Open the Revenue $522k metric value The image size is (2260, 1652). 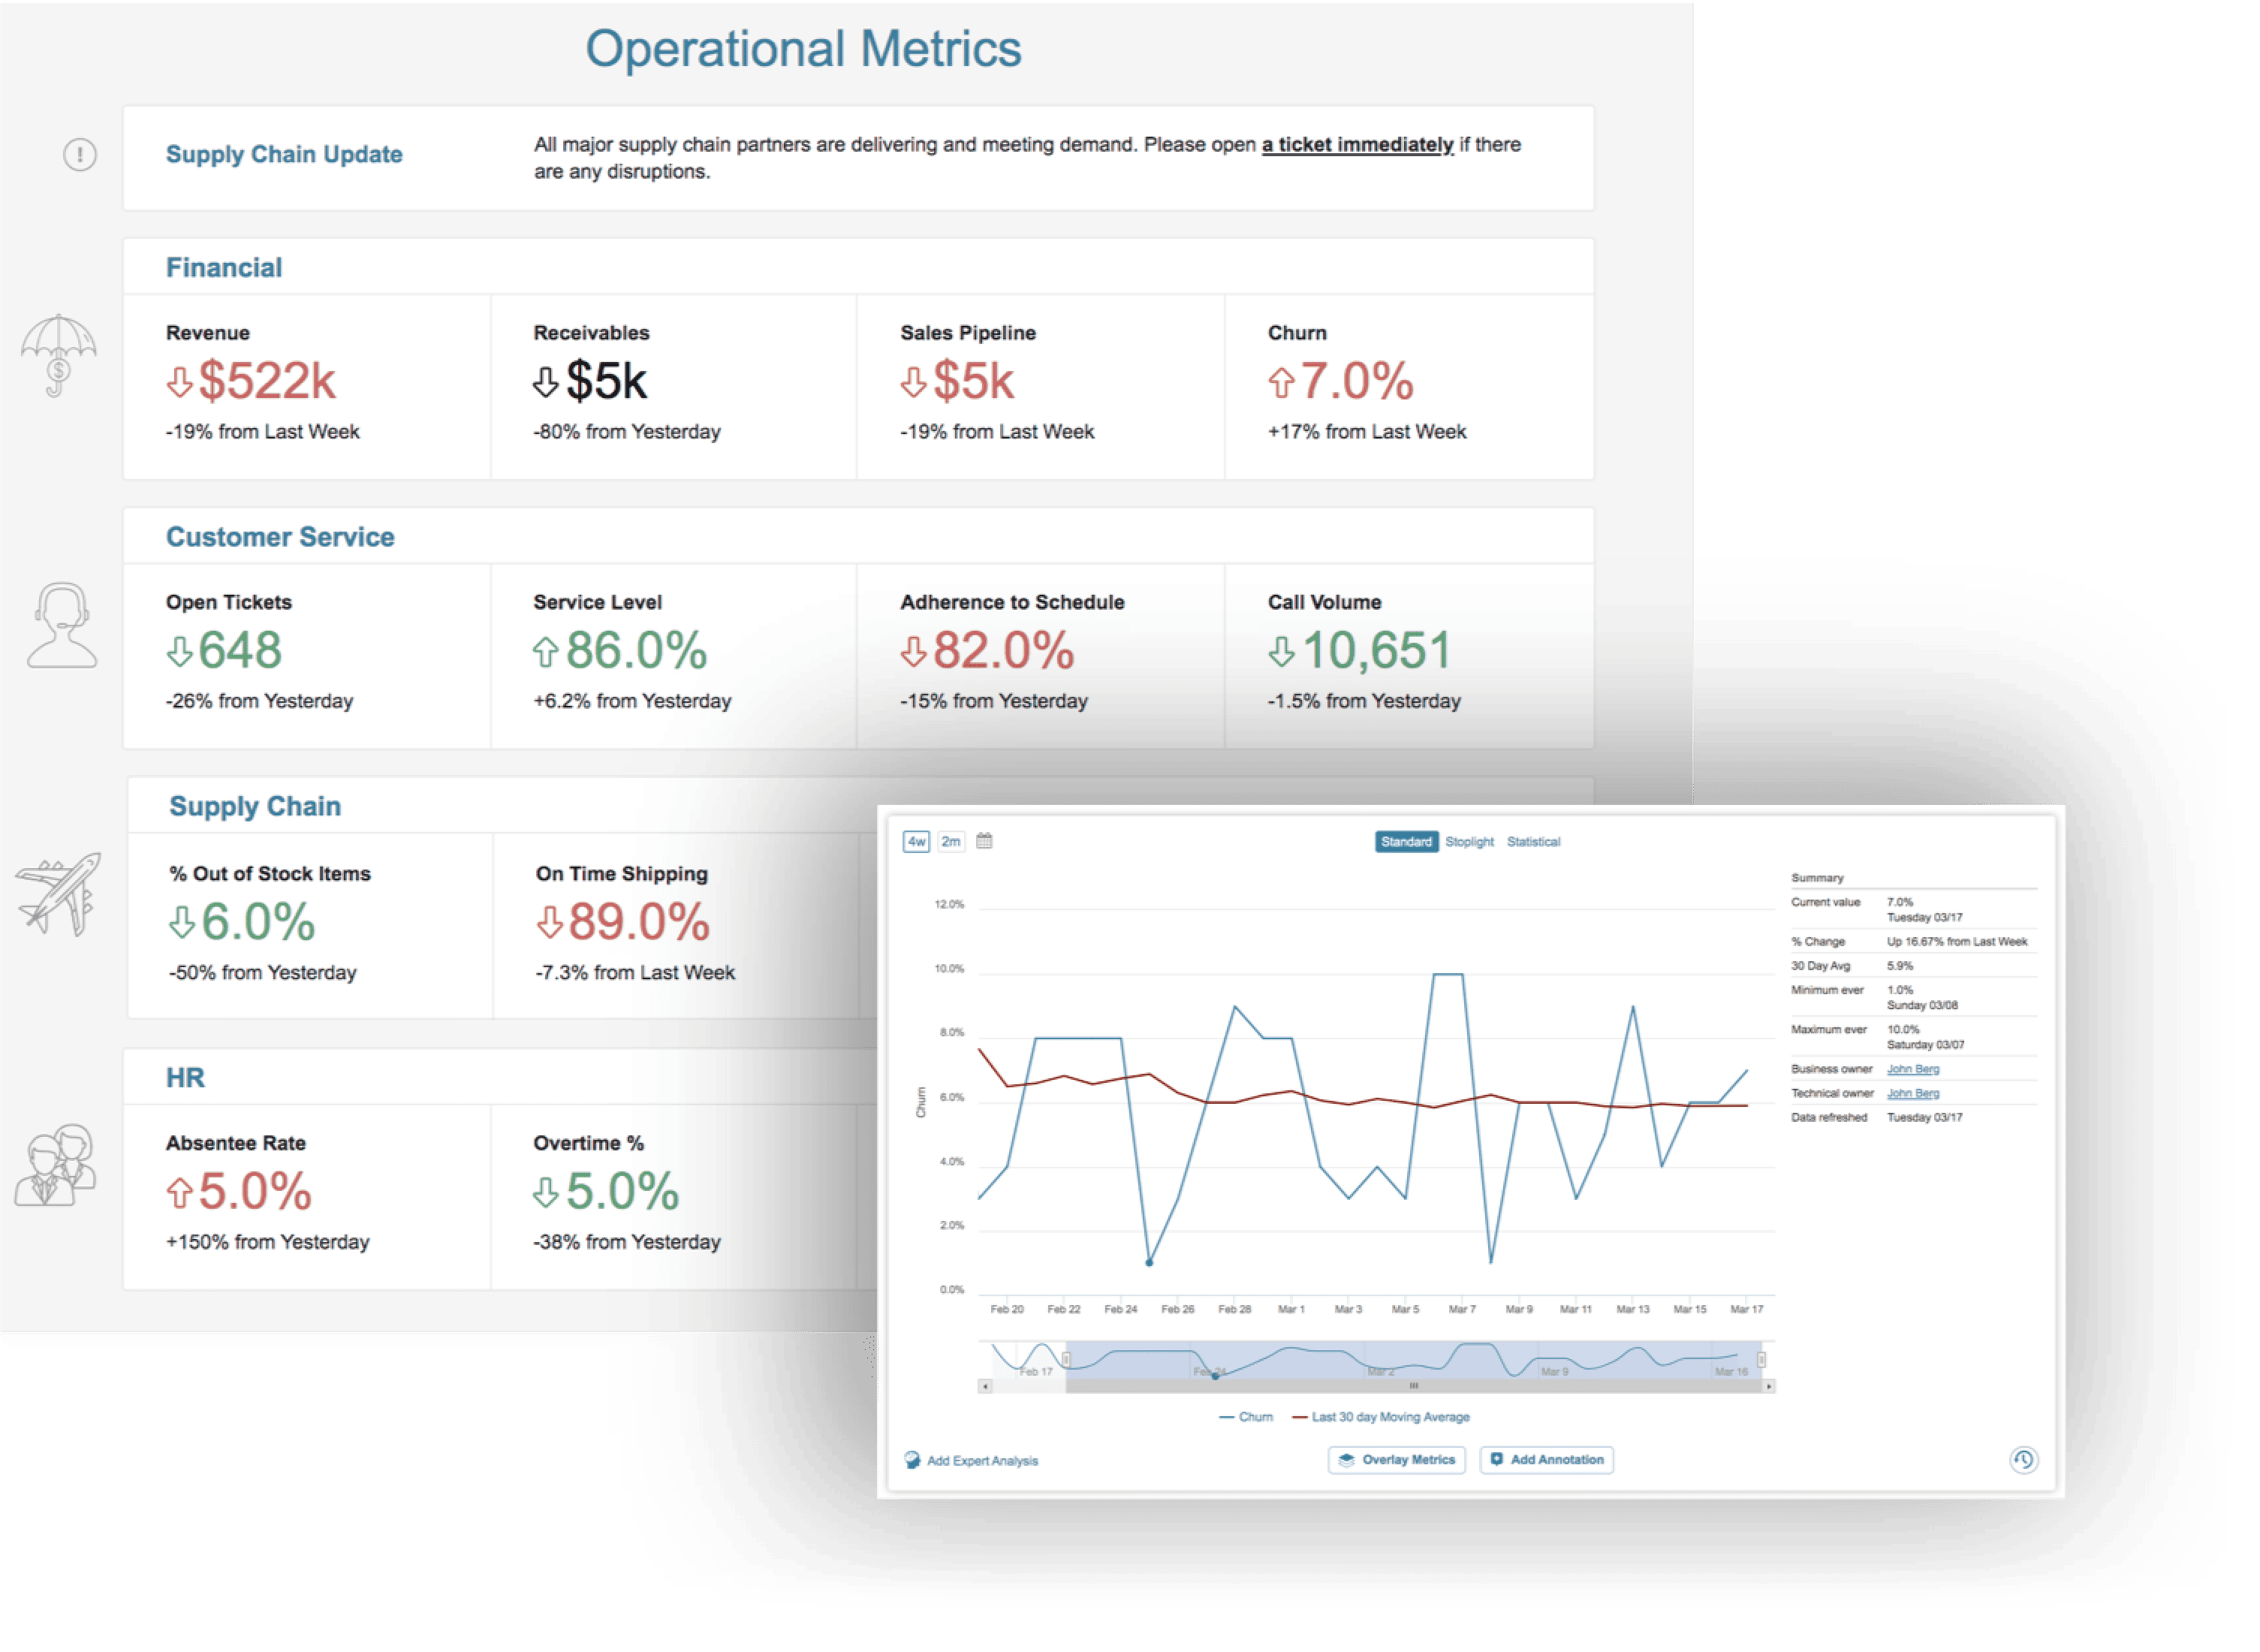(266, 381)
